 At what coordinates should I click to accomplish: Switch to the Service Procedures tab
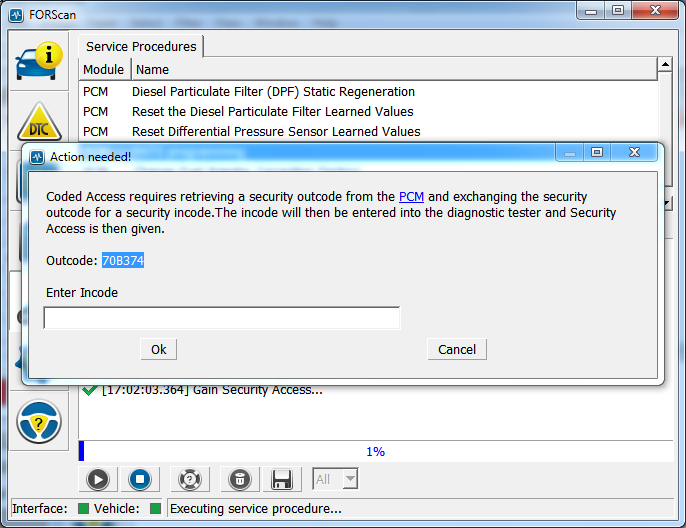(141, 46)
